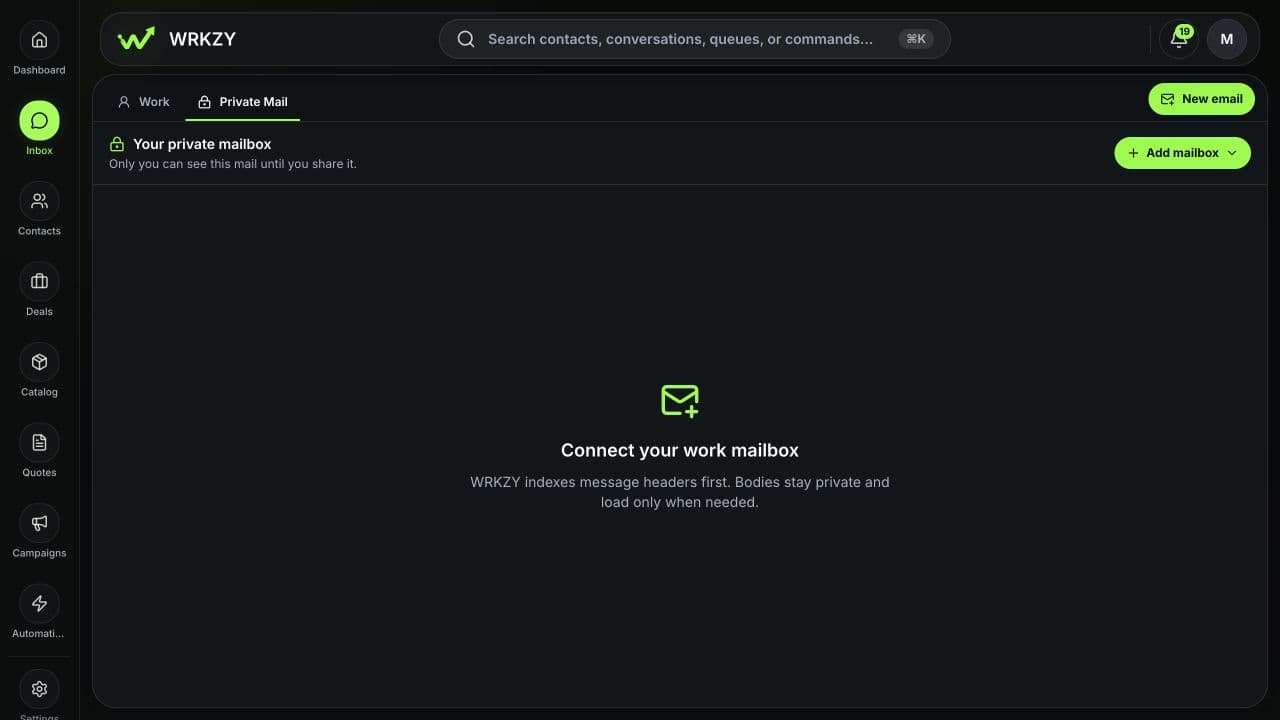
Task: Click the ⌘K shortcut badge
Action: 915,39
